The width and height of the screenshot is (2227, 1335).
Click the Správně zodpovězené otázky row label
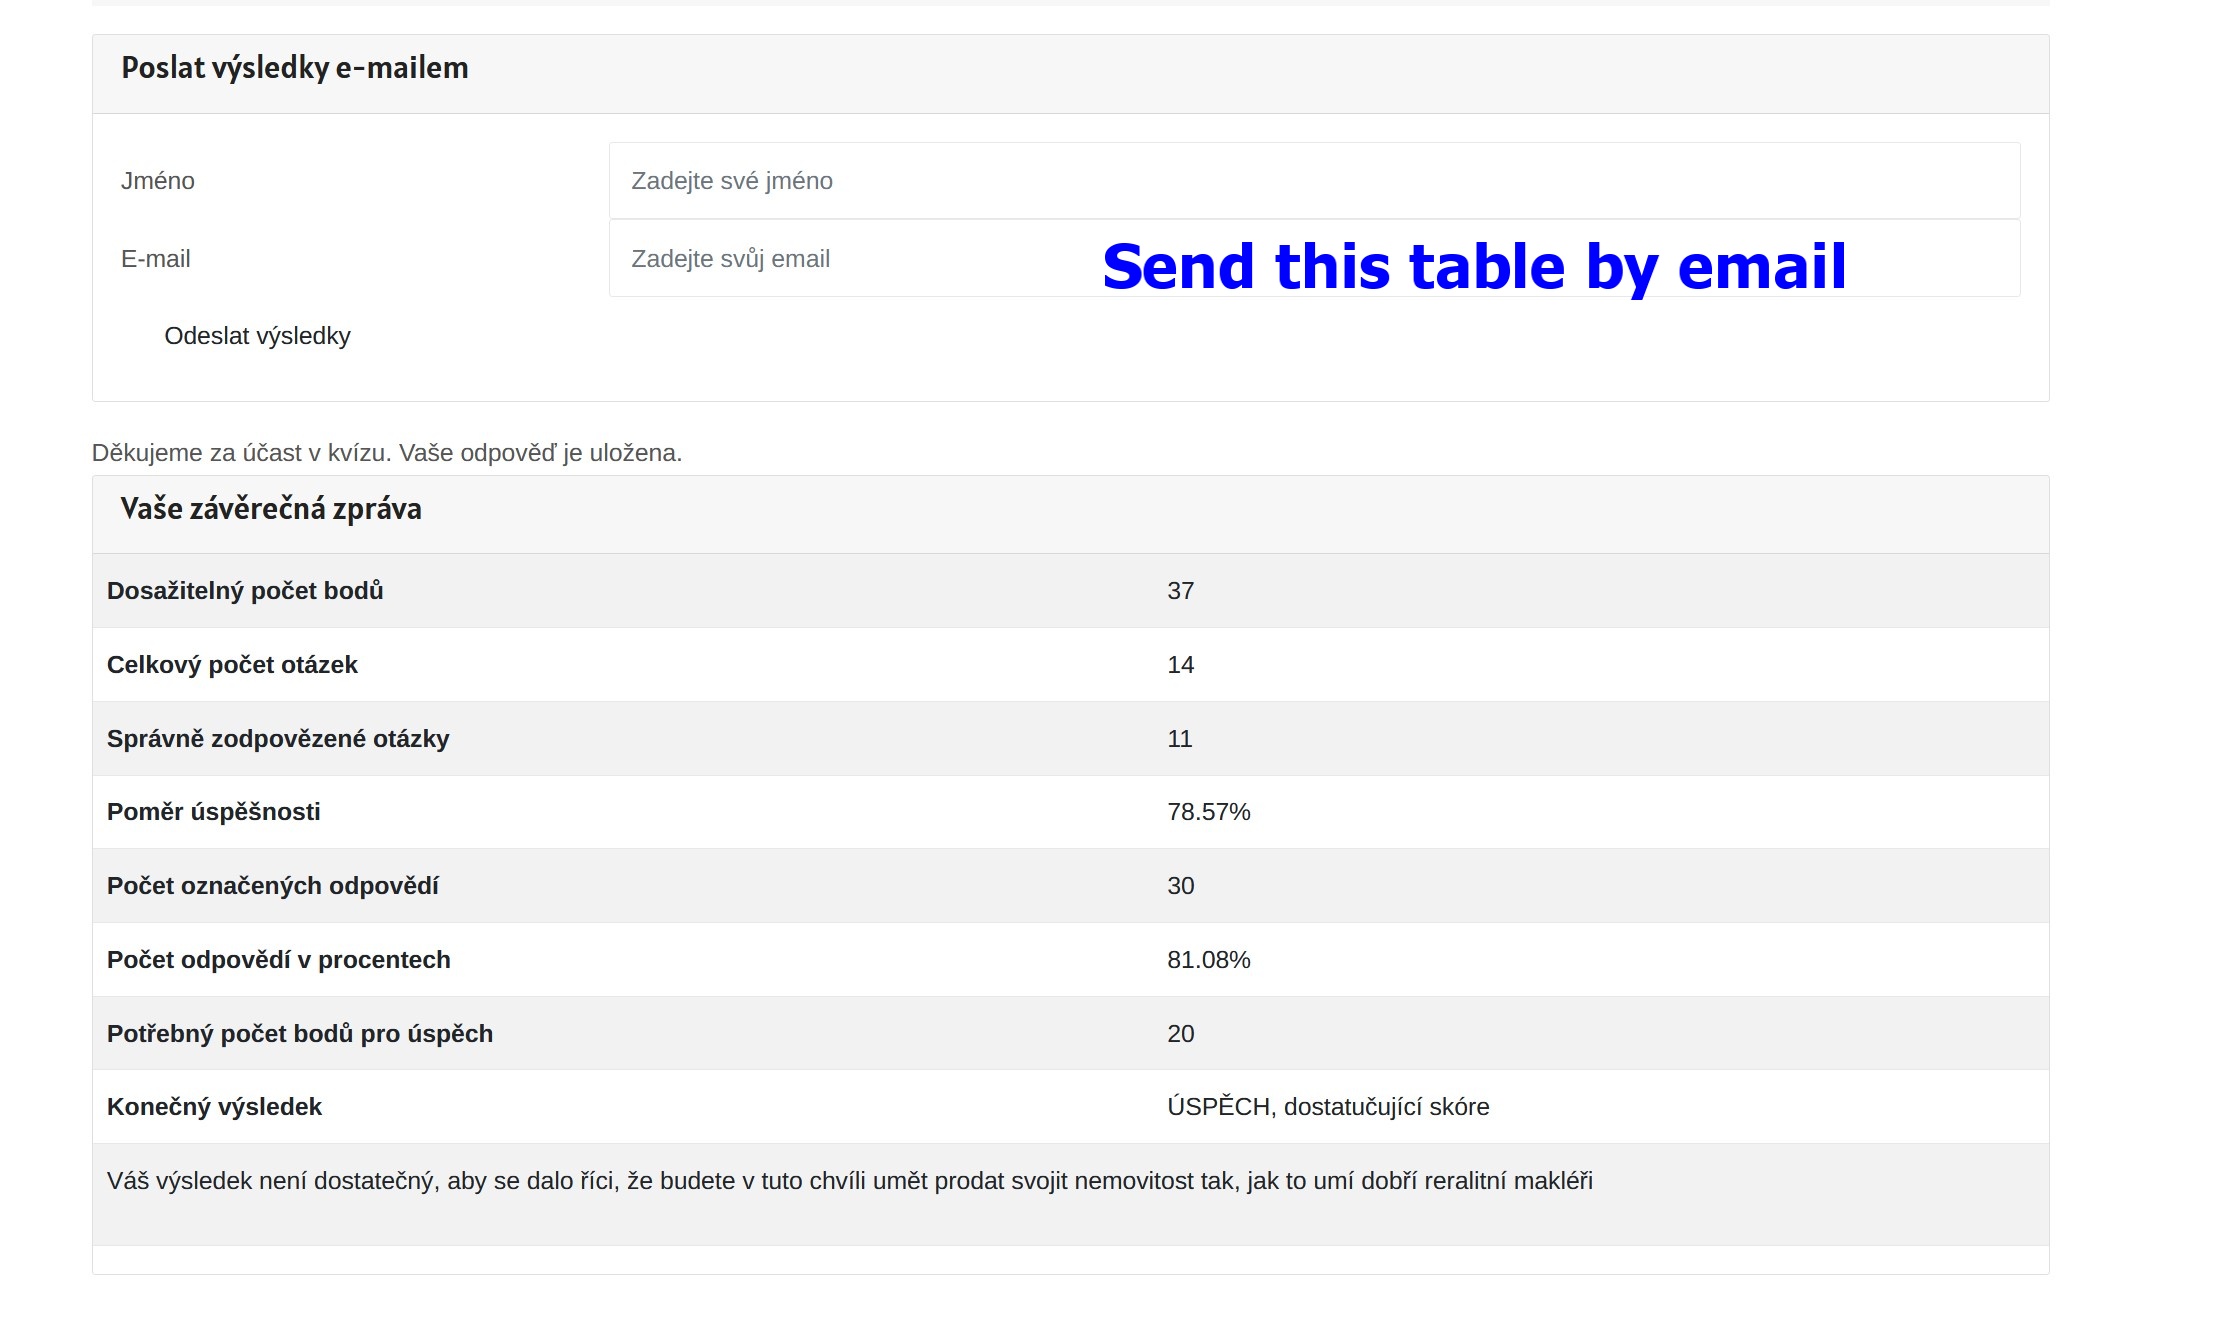click(x=278, y=739)
